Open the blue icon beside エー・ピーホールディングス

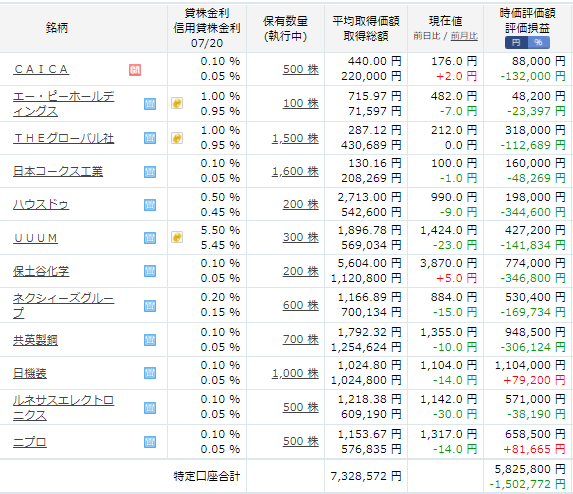pos(150,104)
